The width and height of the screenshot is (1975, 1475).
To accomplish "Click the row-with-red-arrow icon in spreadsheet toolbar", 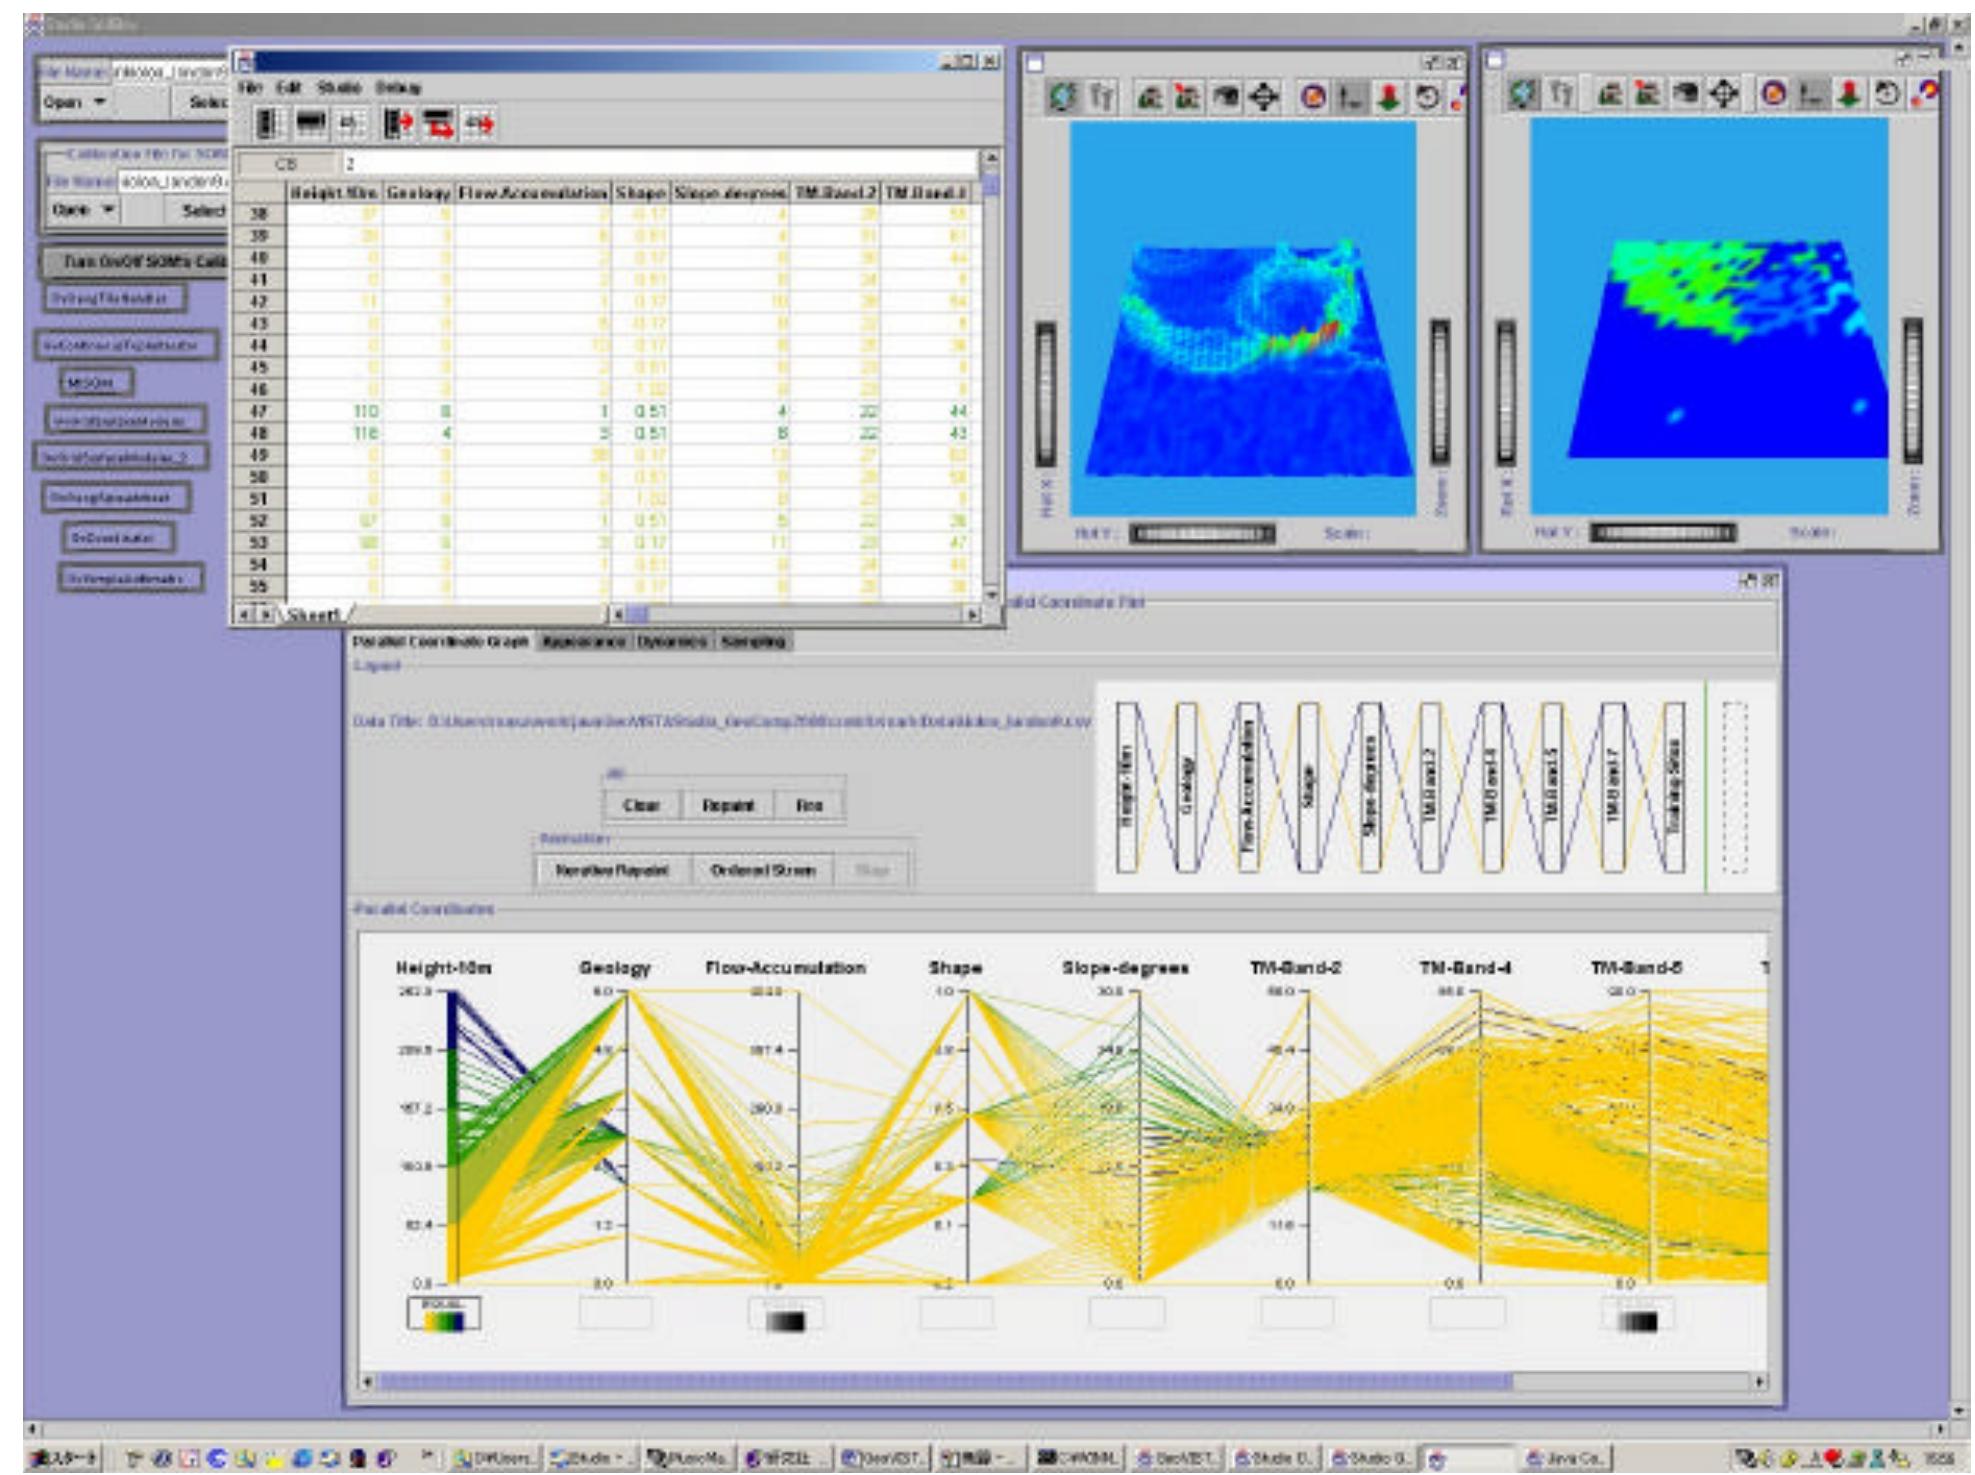I will pyautogui.click(x=437, y=124).
